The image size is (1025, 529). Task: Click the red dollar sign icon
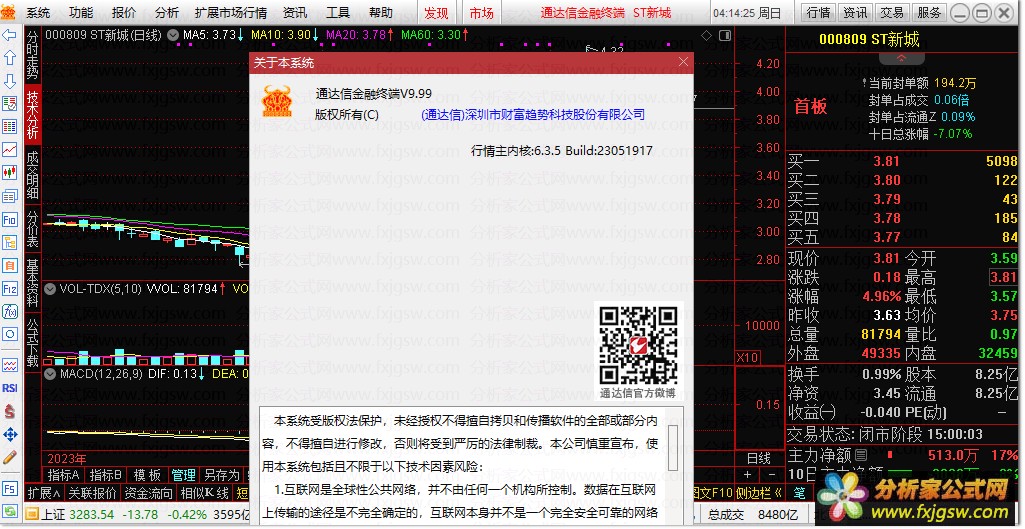pos(10,411)
